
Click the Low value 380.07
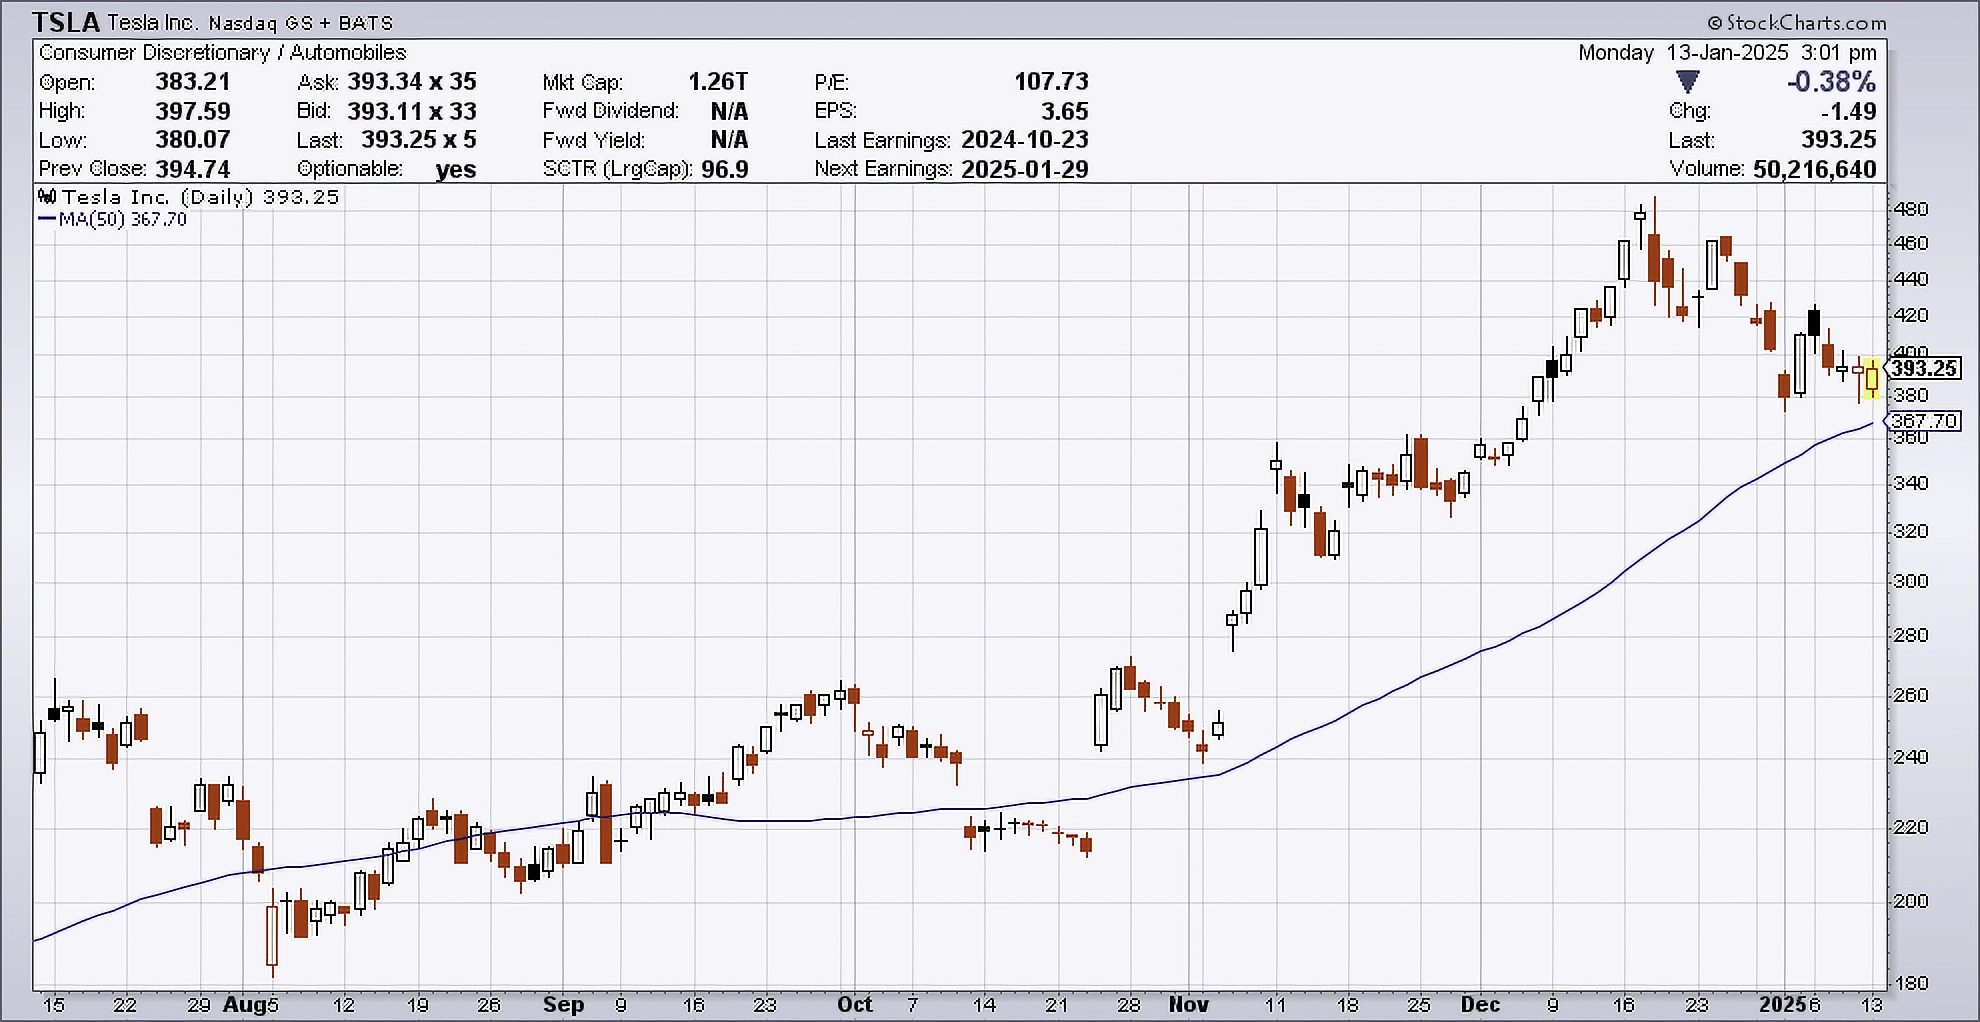192,140
